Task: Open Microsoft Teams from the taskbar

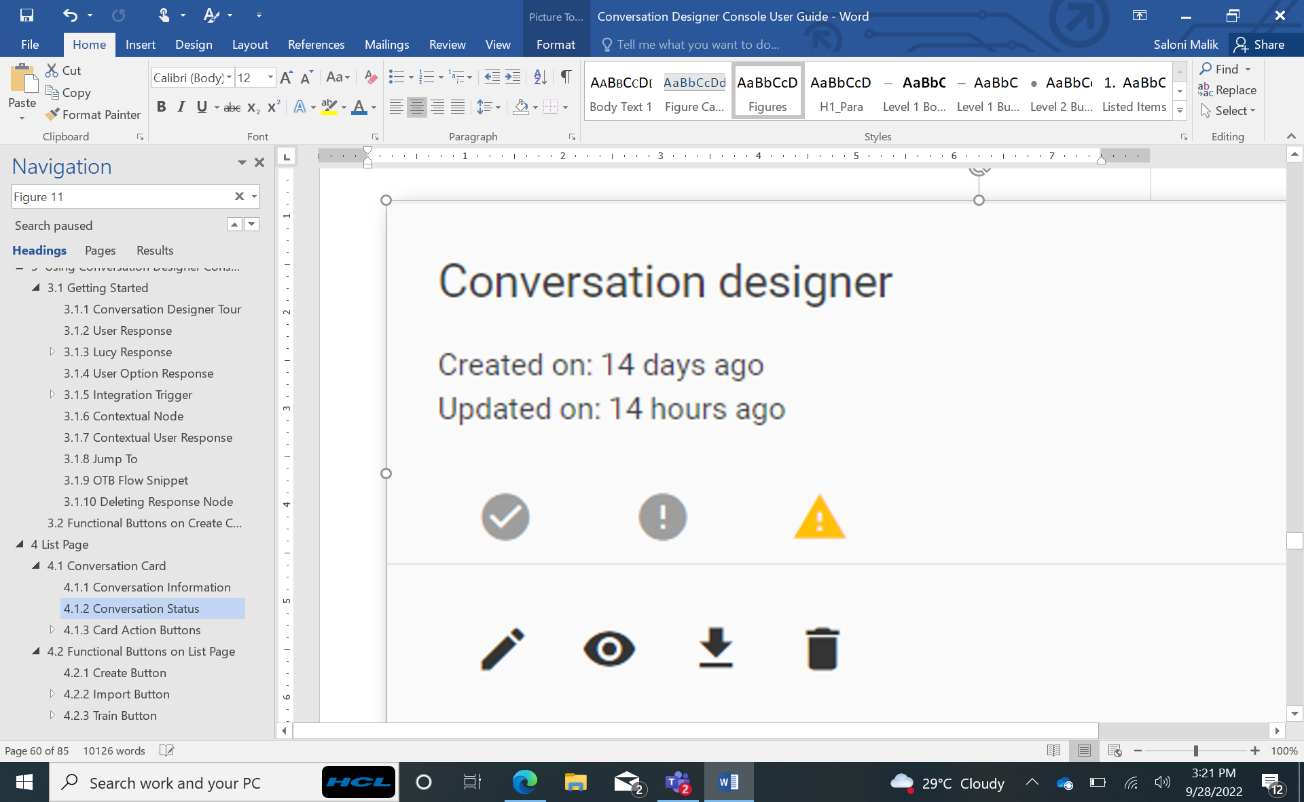Action: tap(679, 783)
